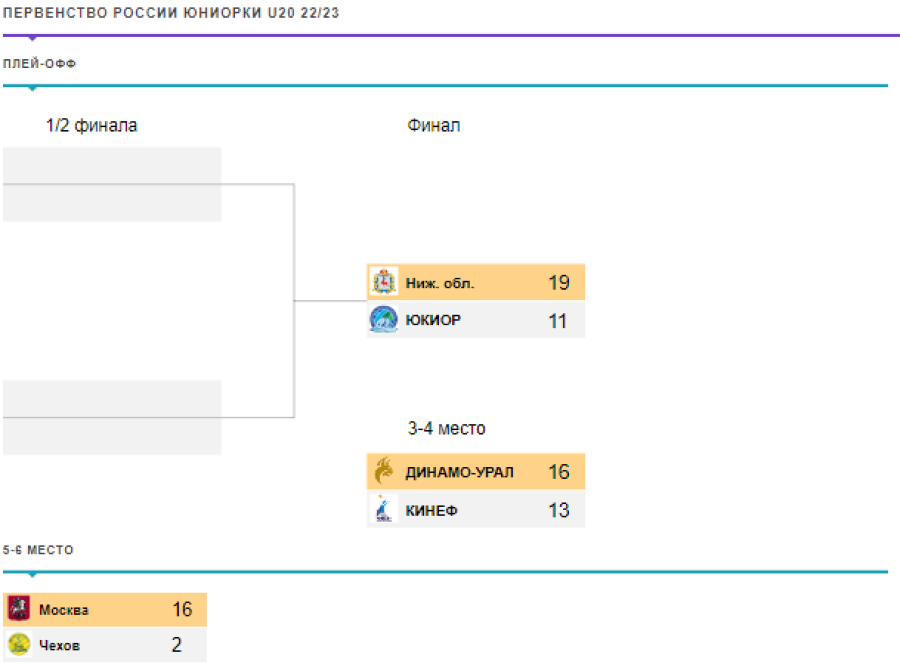Screen dimensions: 900x671
Task: Click ЮКИОР's score of 11
Action: pyautogui.click(x=557, y=321)
